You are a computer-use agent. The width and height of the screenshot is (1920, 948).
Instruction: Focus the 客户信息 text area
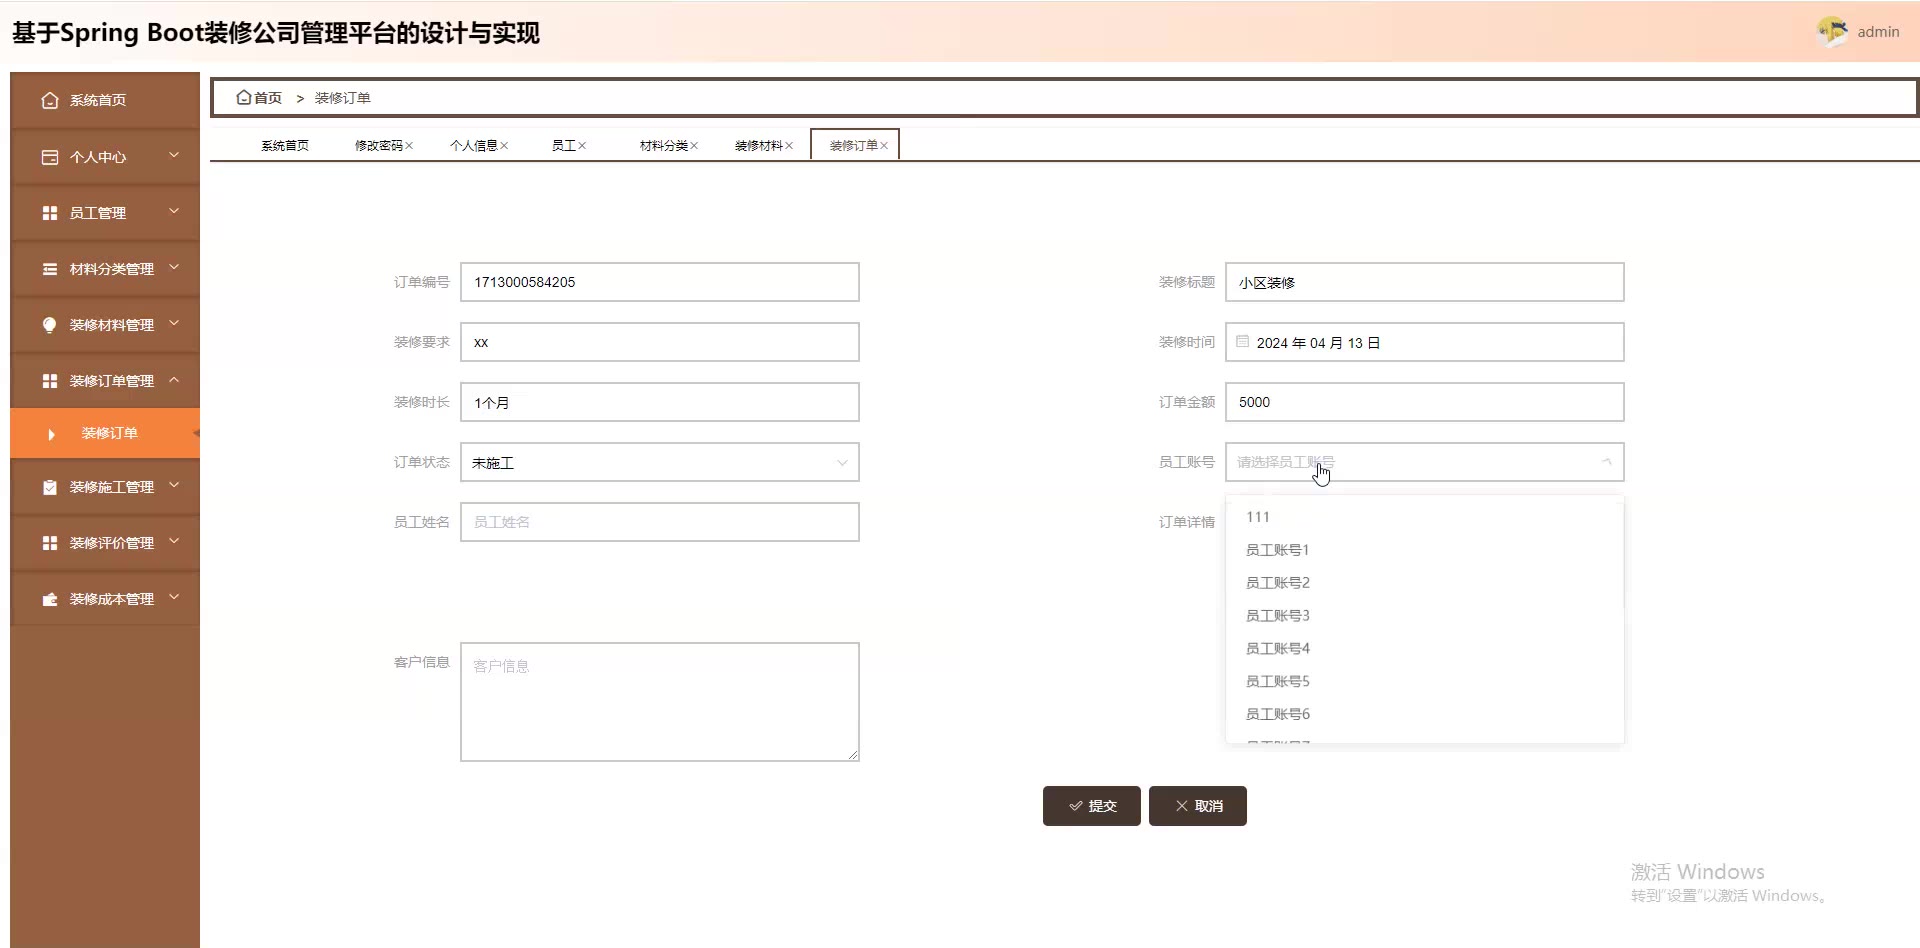[660, 702]
